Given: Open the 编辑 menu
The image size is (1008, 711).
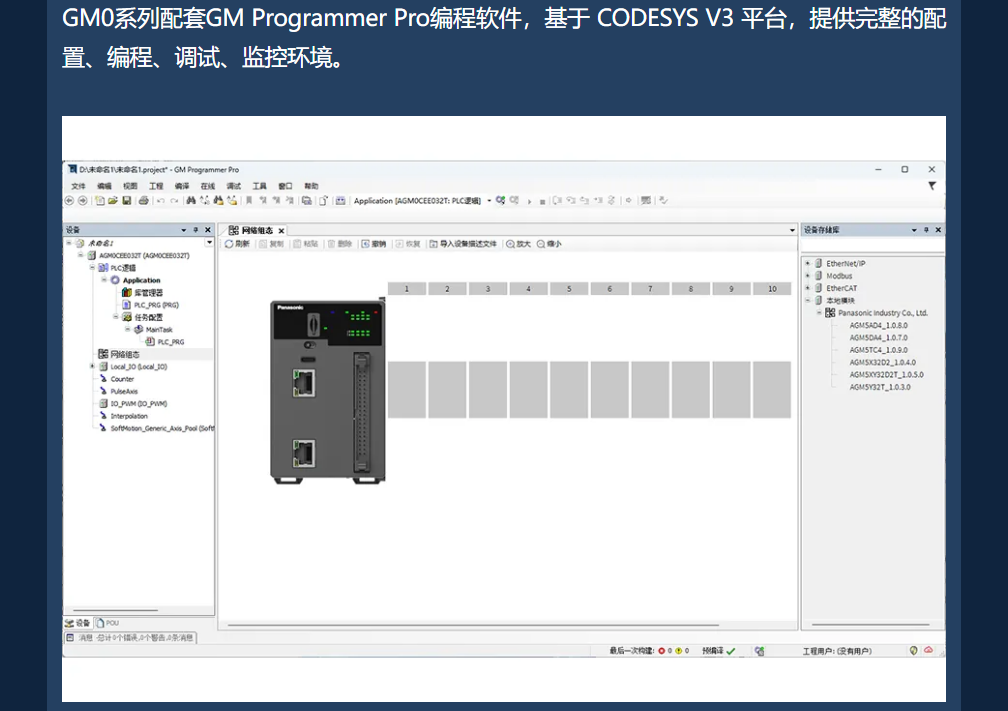Looking at the screenshot, I should (104, 186).
